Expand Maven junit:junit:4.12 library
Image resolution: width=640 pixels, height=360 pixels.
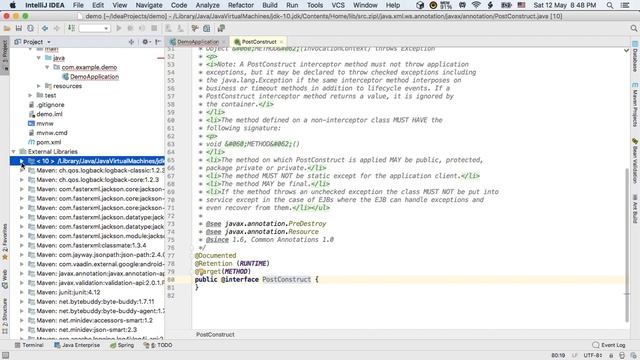coord(22,293)
